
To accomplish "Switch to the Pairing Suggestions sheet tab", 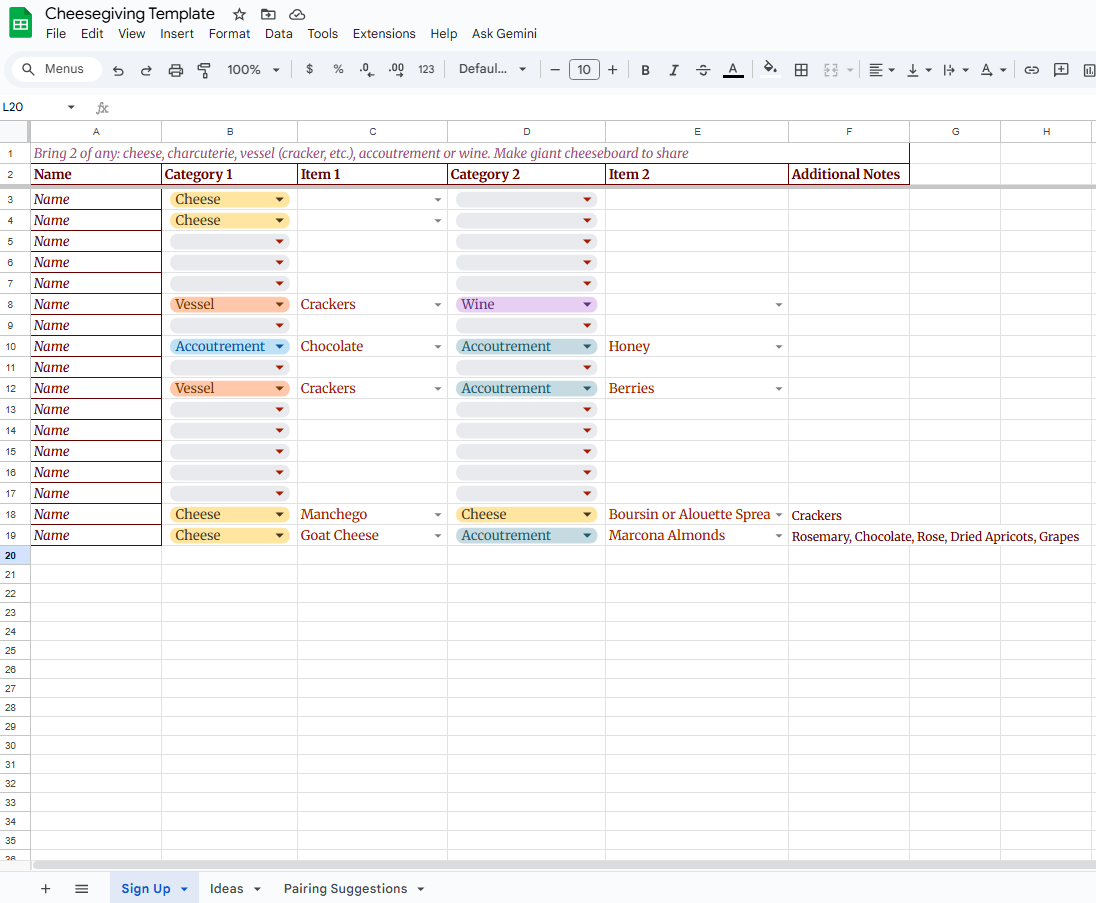I will coord(345,889).
